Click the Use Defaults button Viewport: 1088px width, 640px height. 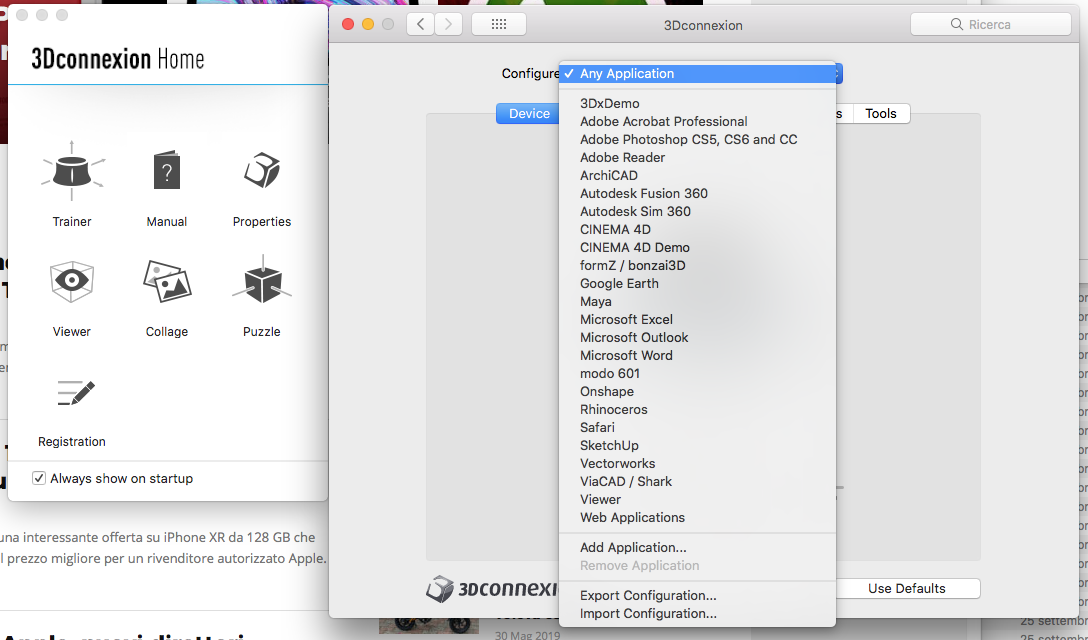906,589
